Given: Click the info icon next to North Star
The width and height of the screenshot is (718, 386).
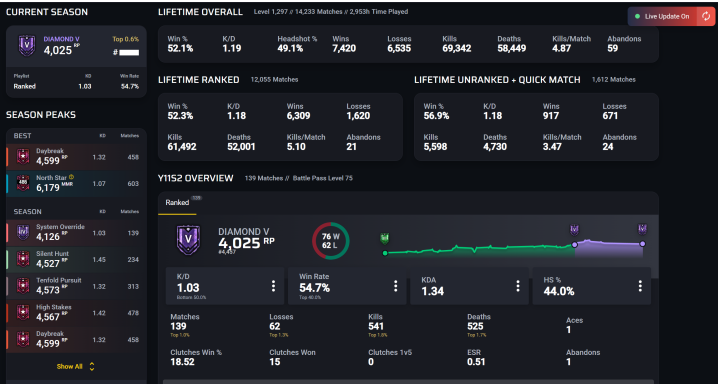Looking at the screenshot, I should pyautogui.click(x=71, y=177).
